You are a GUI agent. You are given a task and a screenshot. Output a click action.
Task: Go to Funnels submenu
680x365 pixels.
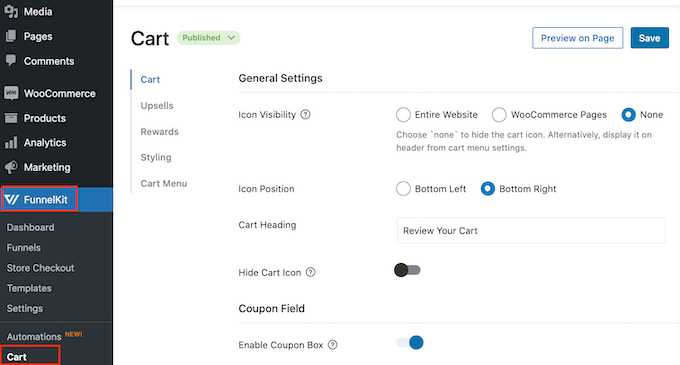click(x=23, y=248)
